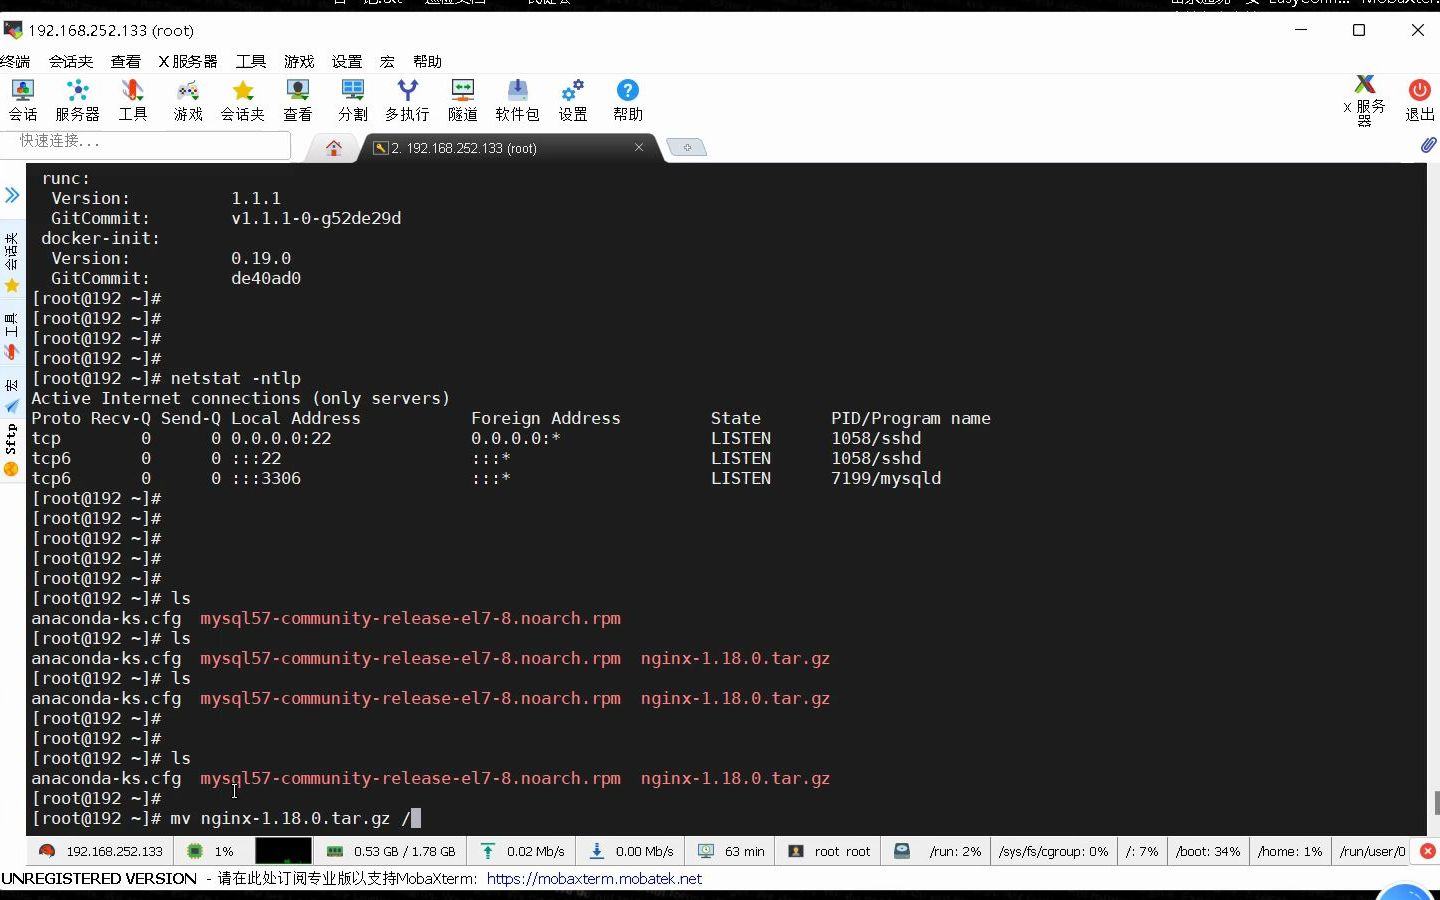This screenshot has width=1440, height=900.
Task: Open the 隧道 (Tunneling) toolbar icon
Action: click(463, 101)
